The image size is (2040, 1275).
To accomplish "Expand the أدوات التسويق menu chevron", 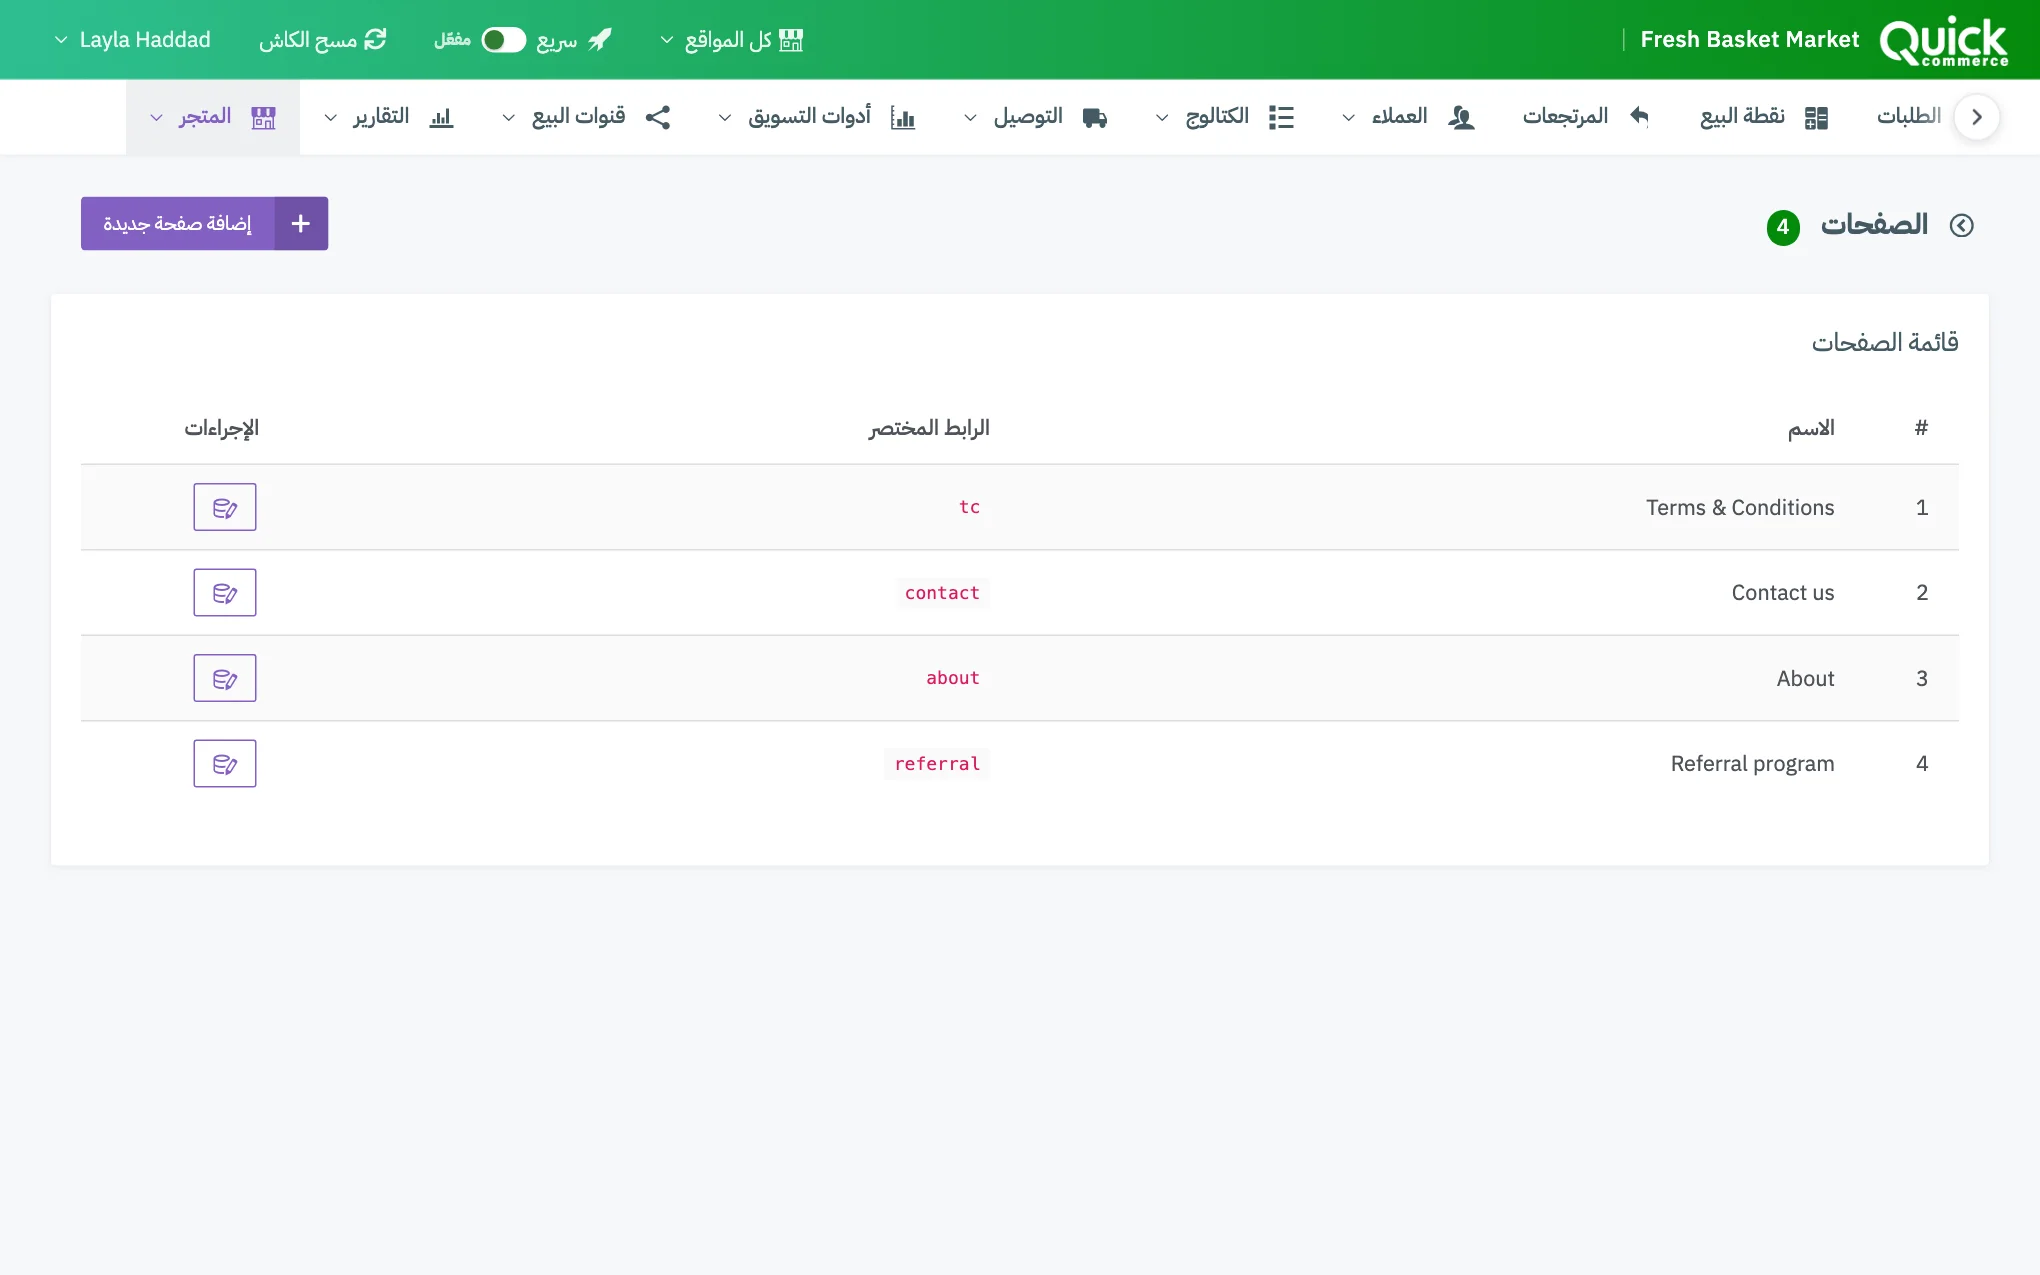I will (x=725, y=118).
